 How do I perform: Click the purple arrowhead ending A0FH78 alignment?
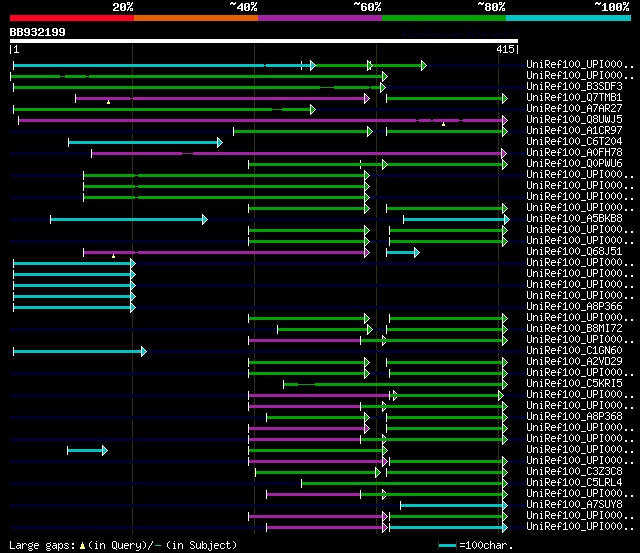[504, 153]
